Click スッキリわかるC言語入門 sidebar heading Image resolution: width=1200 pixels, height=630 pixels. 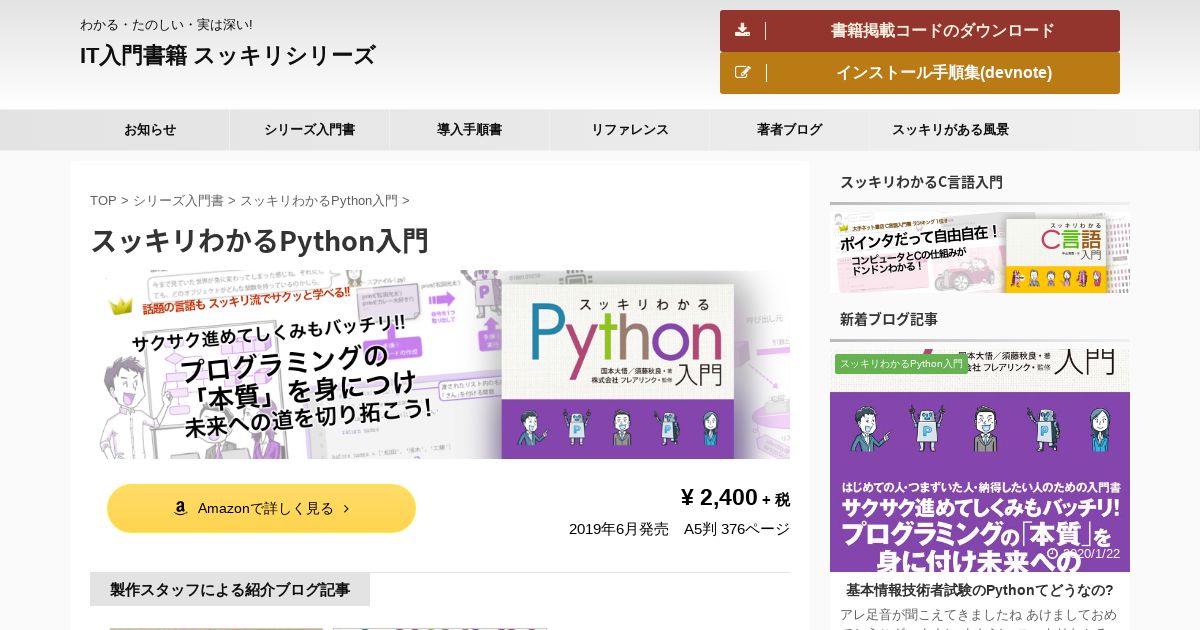(921, 182)
